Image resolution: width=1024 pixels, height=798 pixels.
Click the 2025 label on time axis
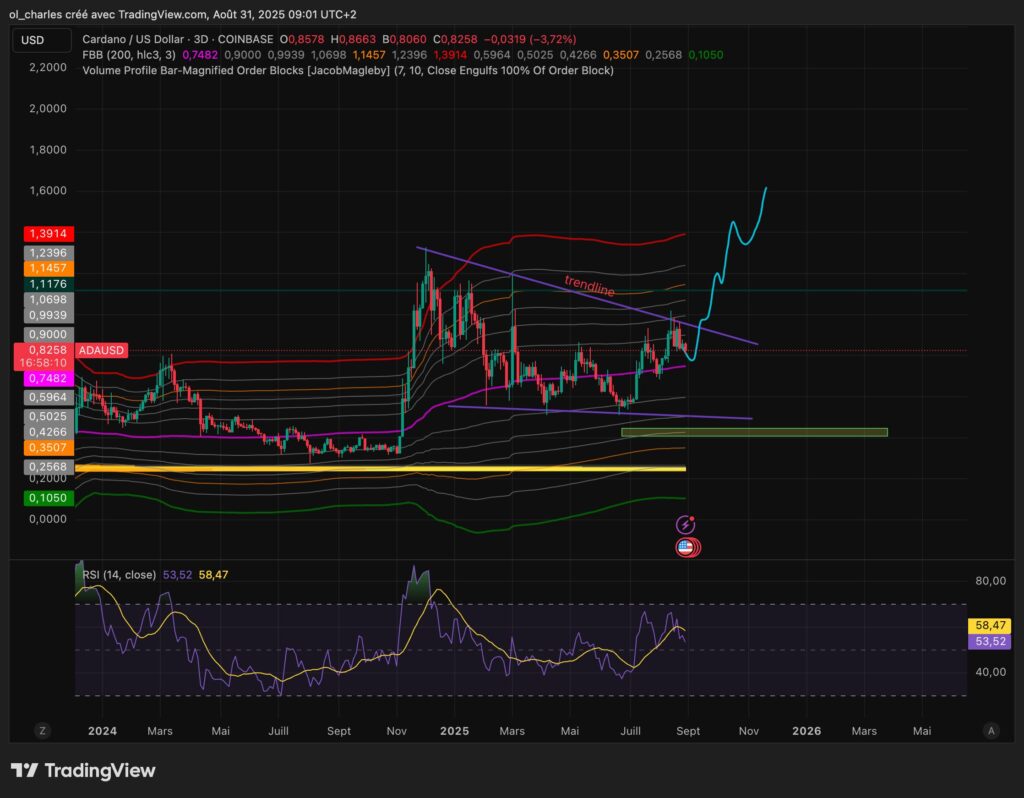coord(454,731)
